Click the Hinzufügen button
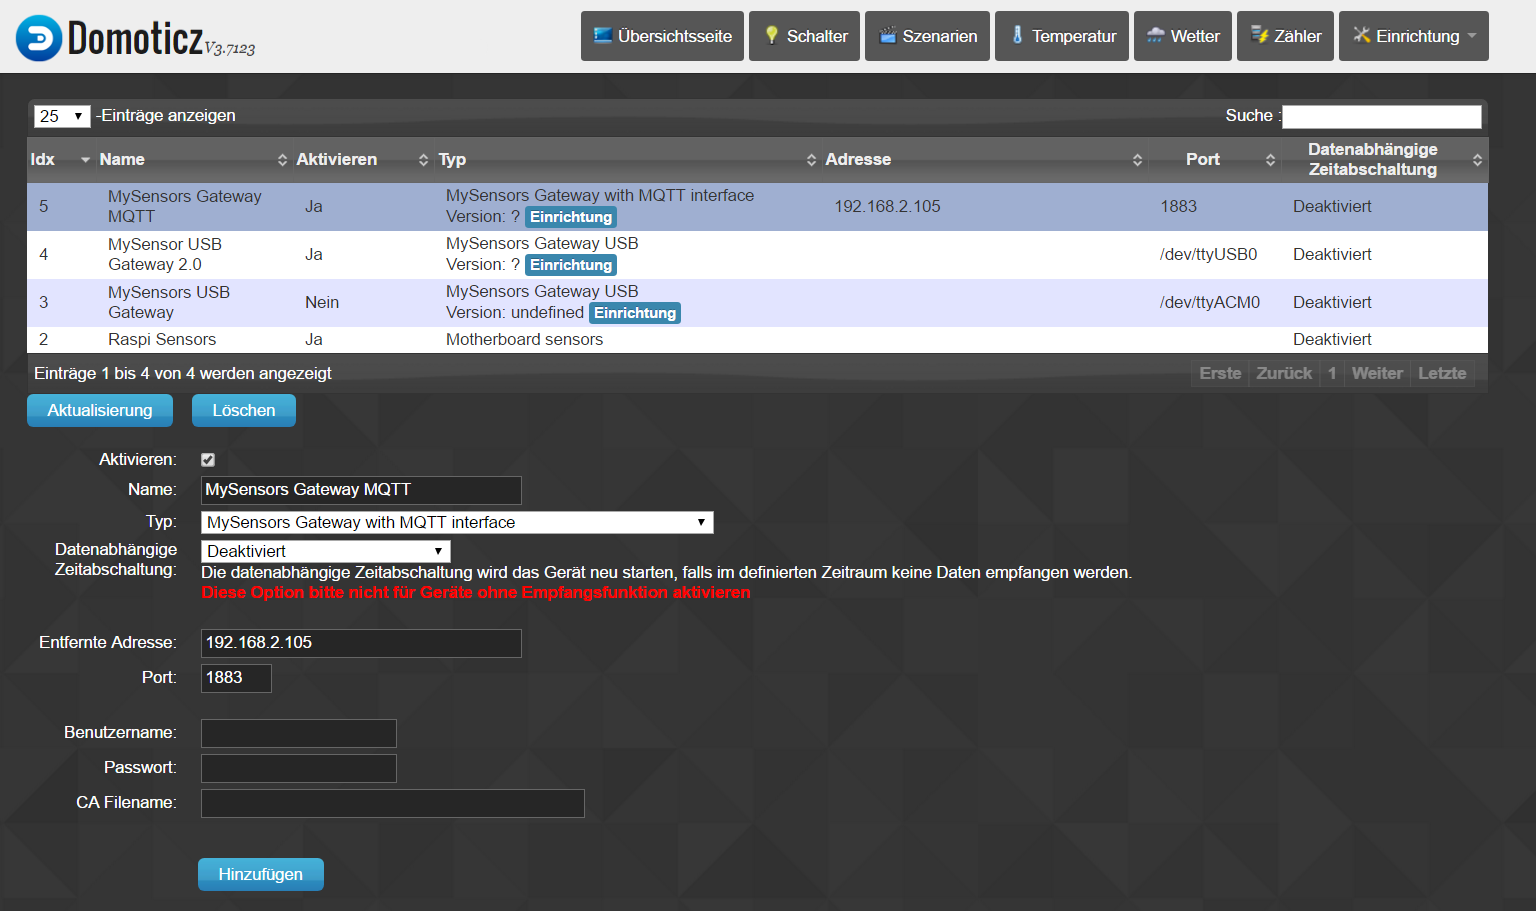Viewport: 1536px width, 911px height. [260, 874]
